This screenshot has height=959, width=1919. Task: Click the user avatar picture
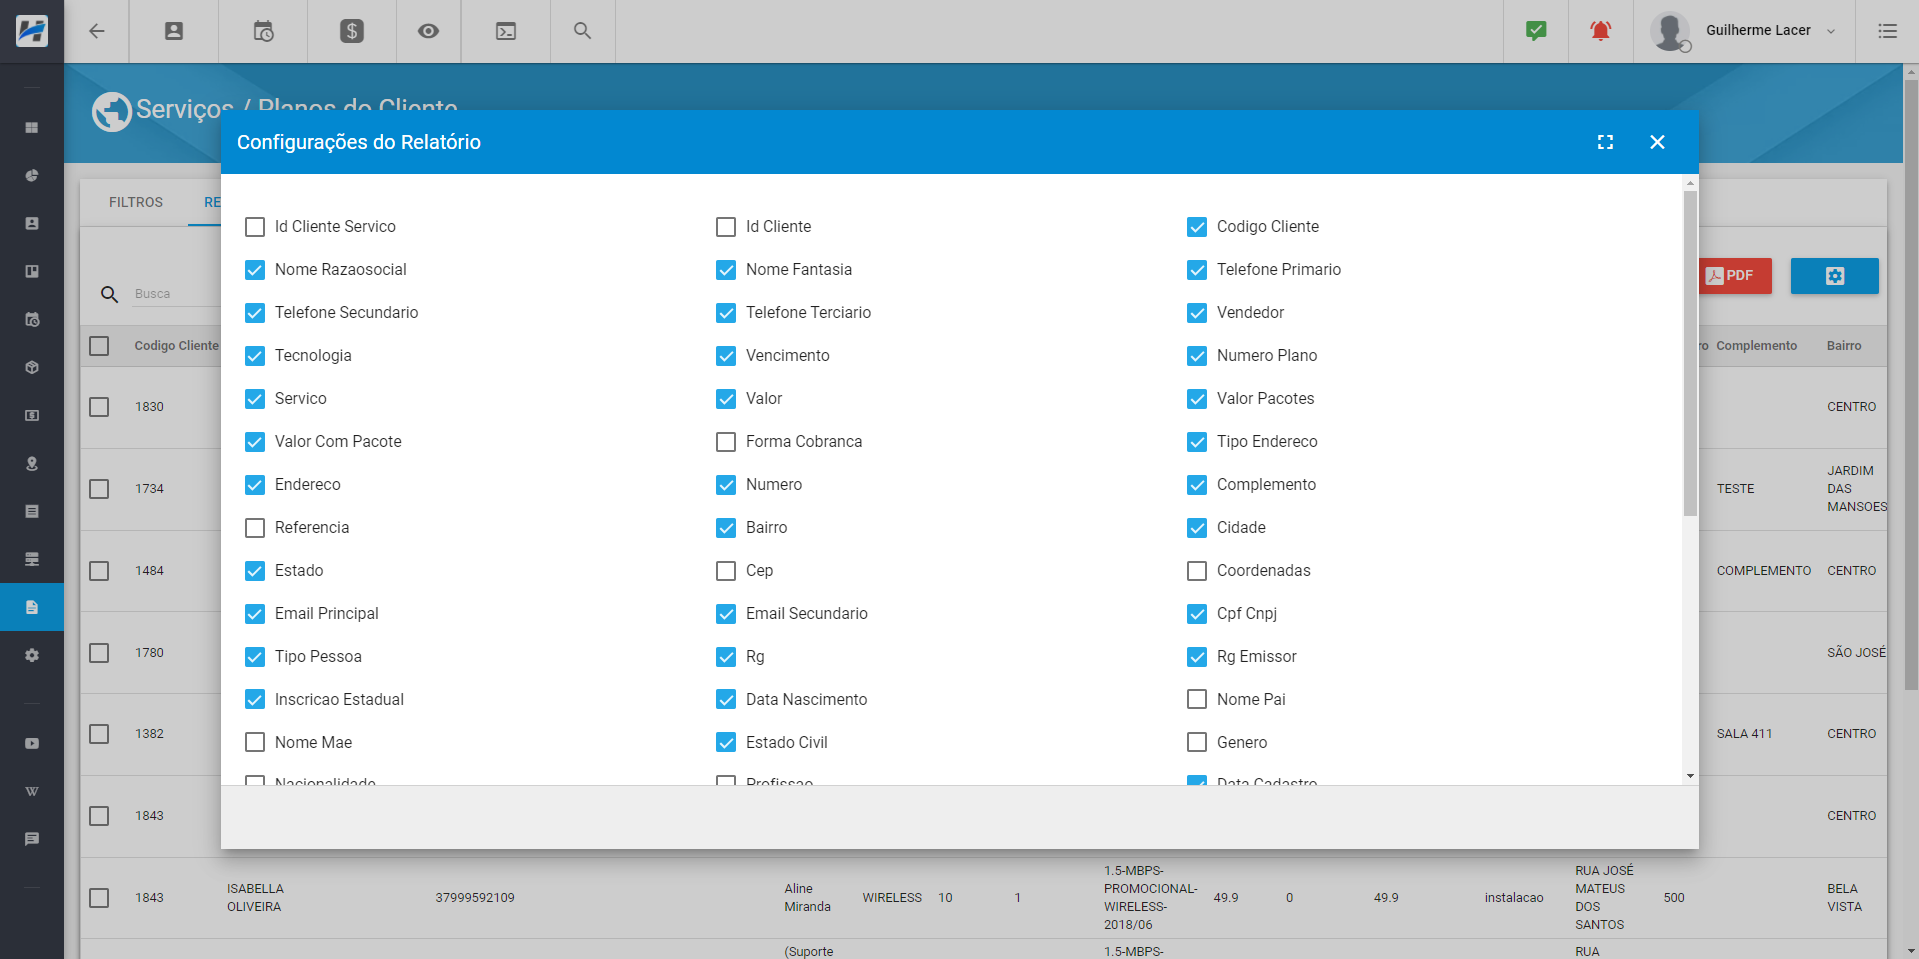pyautogui.click(x=1670, y=31)
